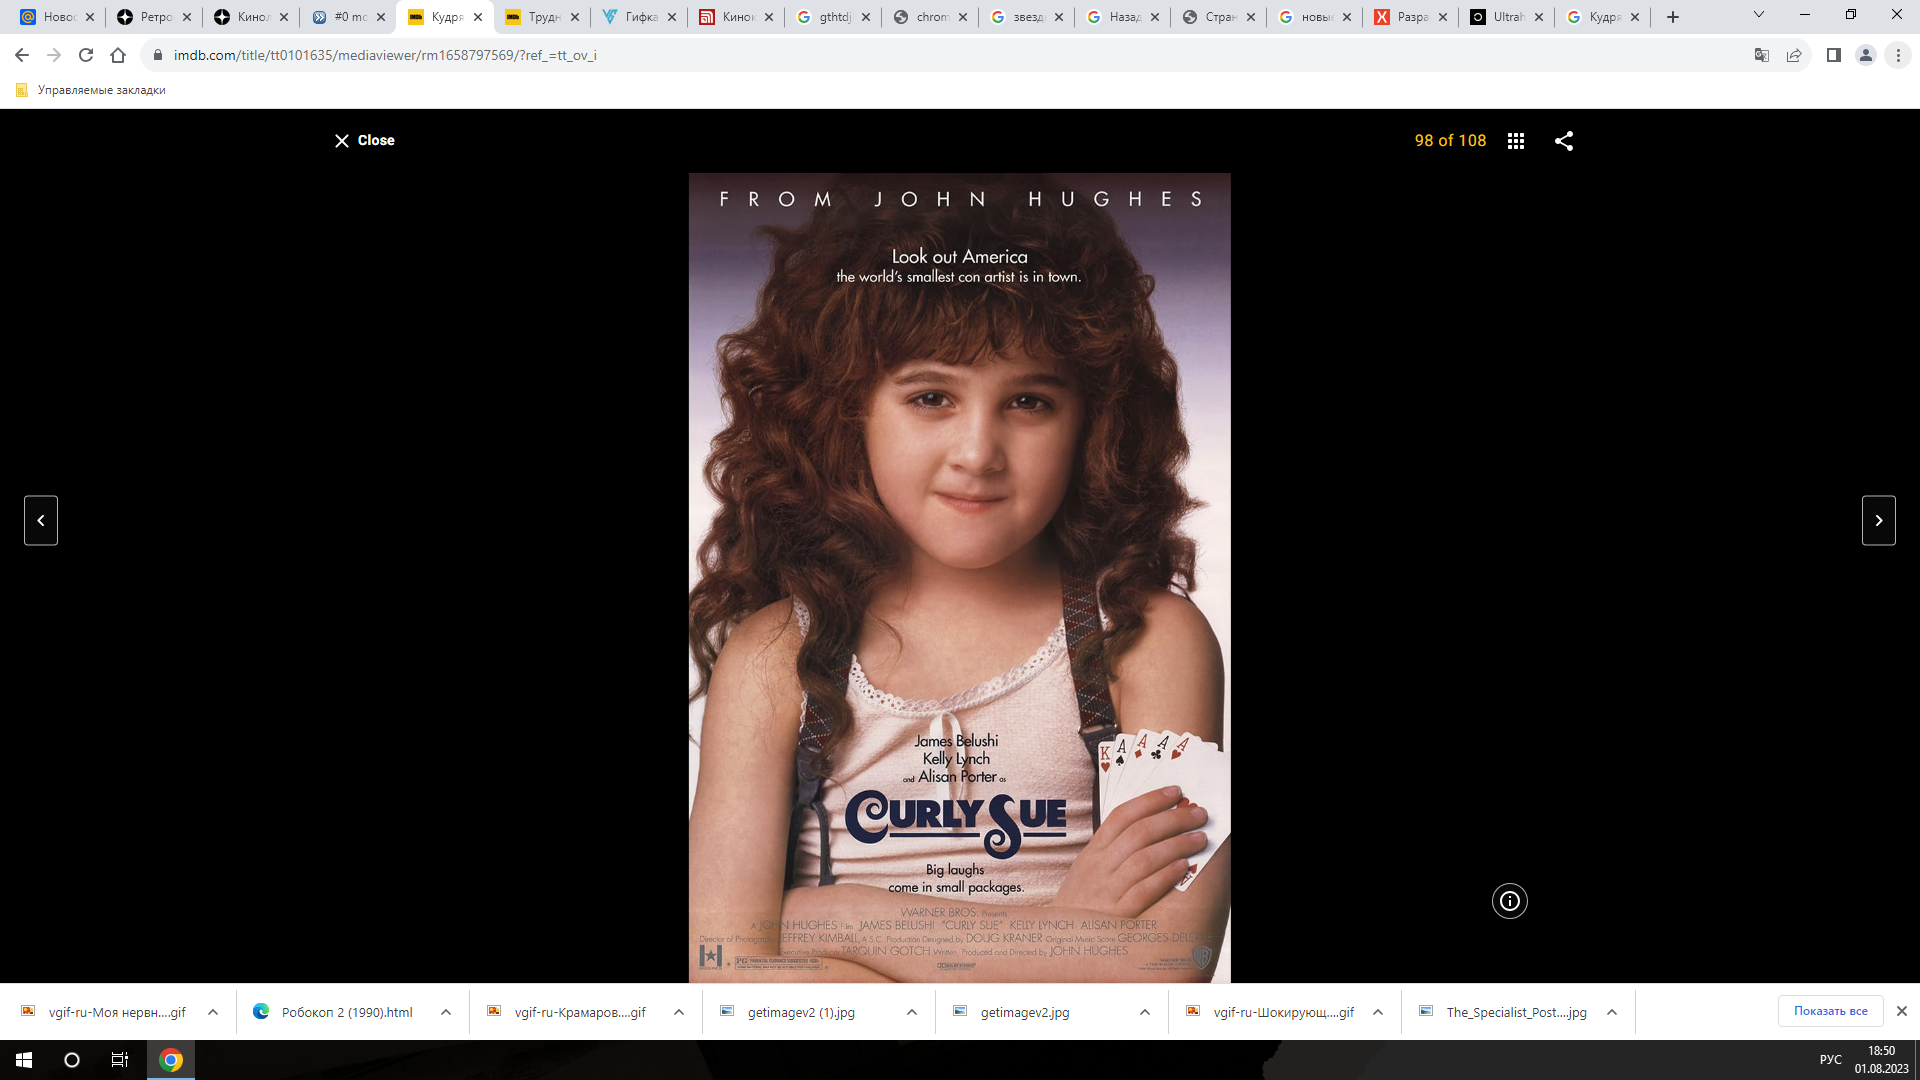Screen dimensions: 1920x1080
Task: Share this page from address bar
Action: tap(1794, 55)
